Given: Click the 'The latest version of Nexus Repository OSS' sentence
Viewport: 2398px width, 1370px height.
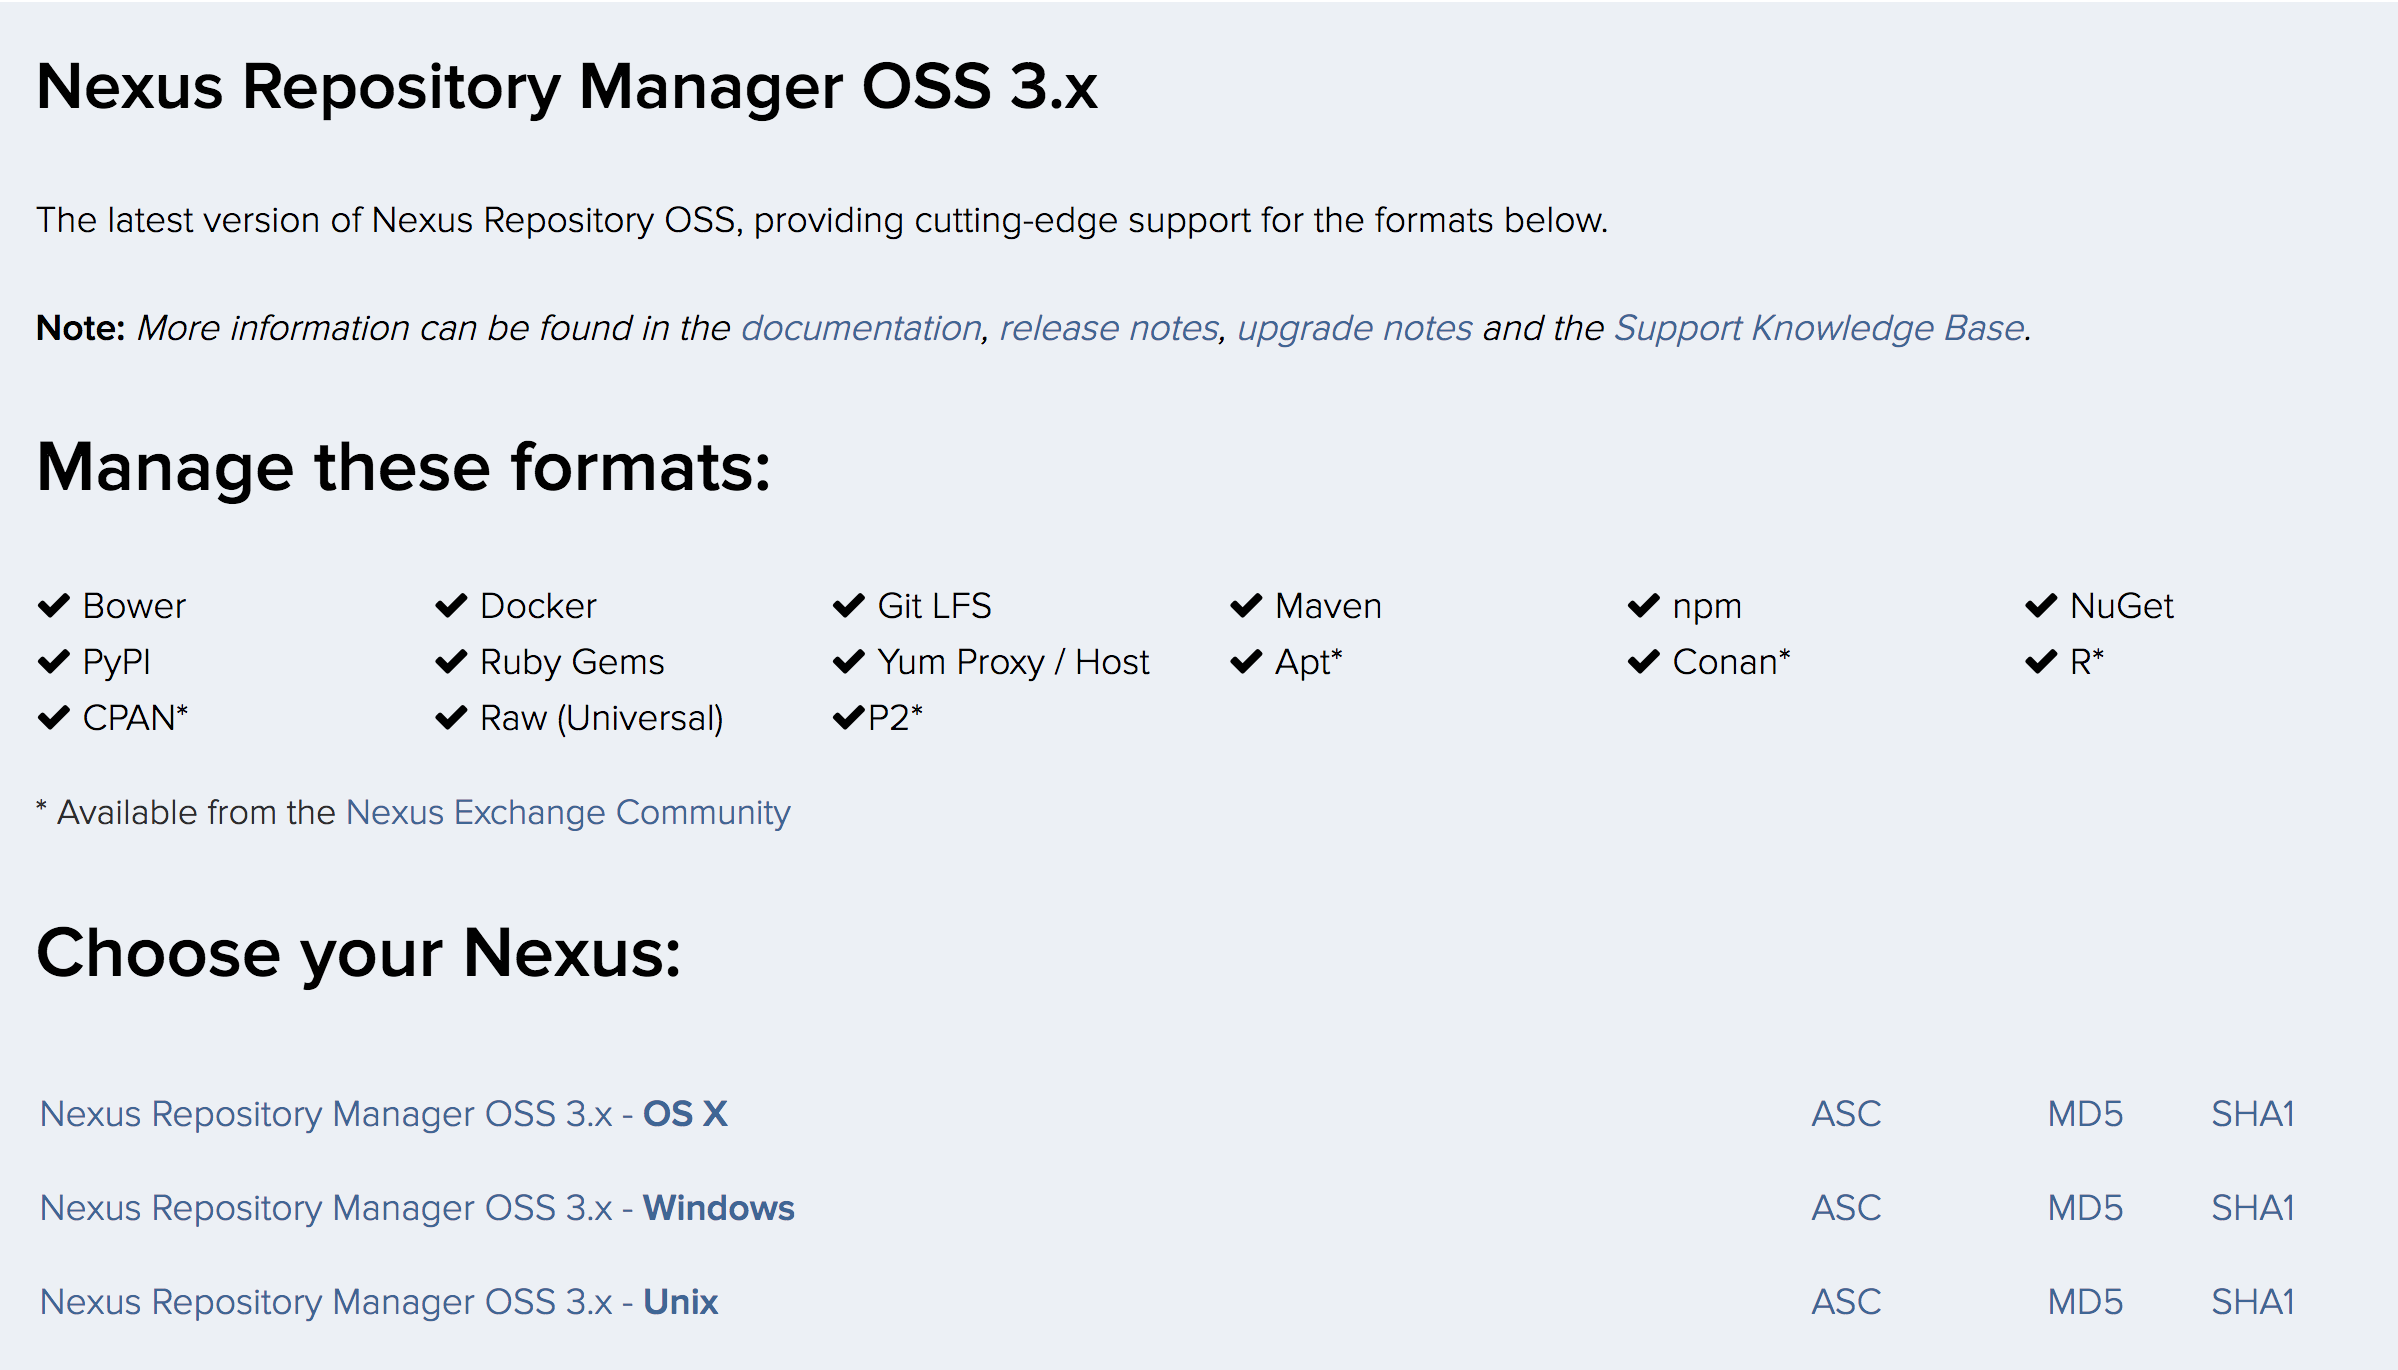Looking at the screenshot, I should (822, 220).
